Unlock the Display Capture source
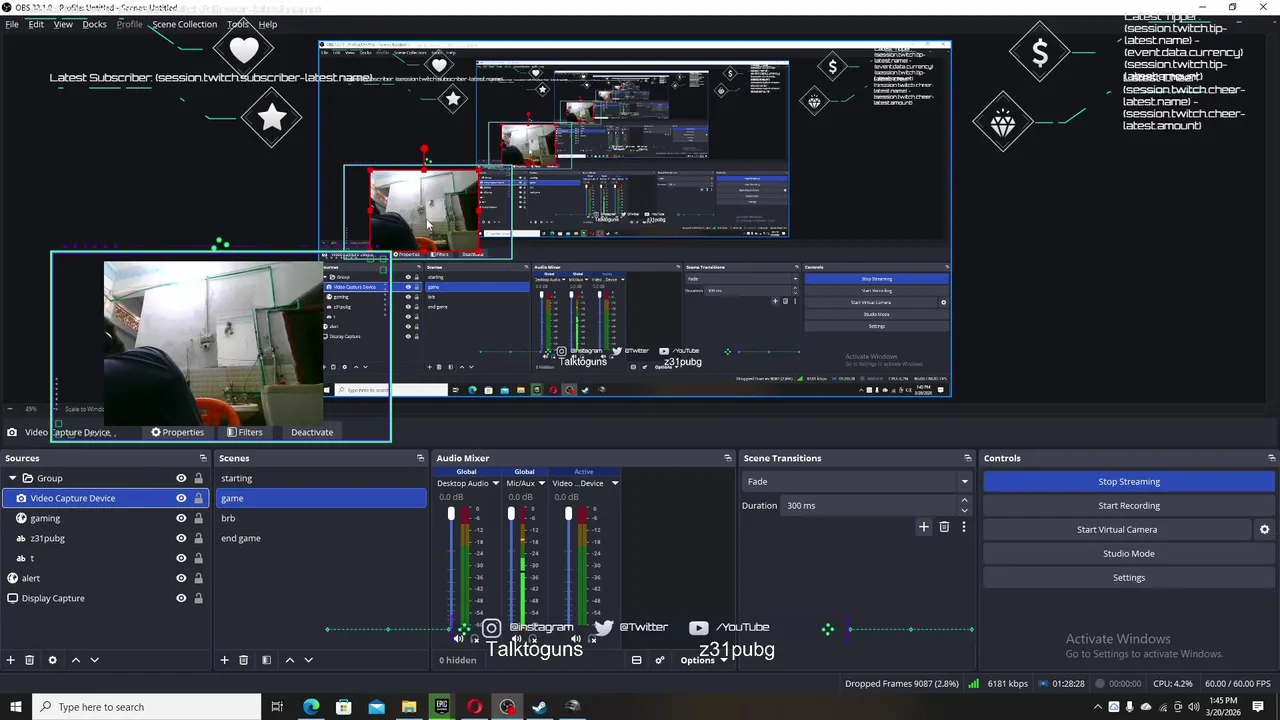1280x720 pixels. 198,598
